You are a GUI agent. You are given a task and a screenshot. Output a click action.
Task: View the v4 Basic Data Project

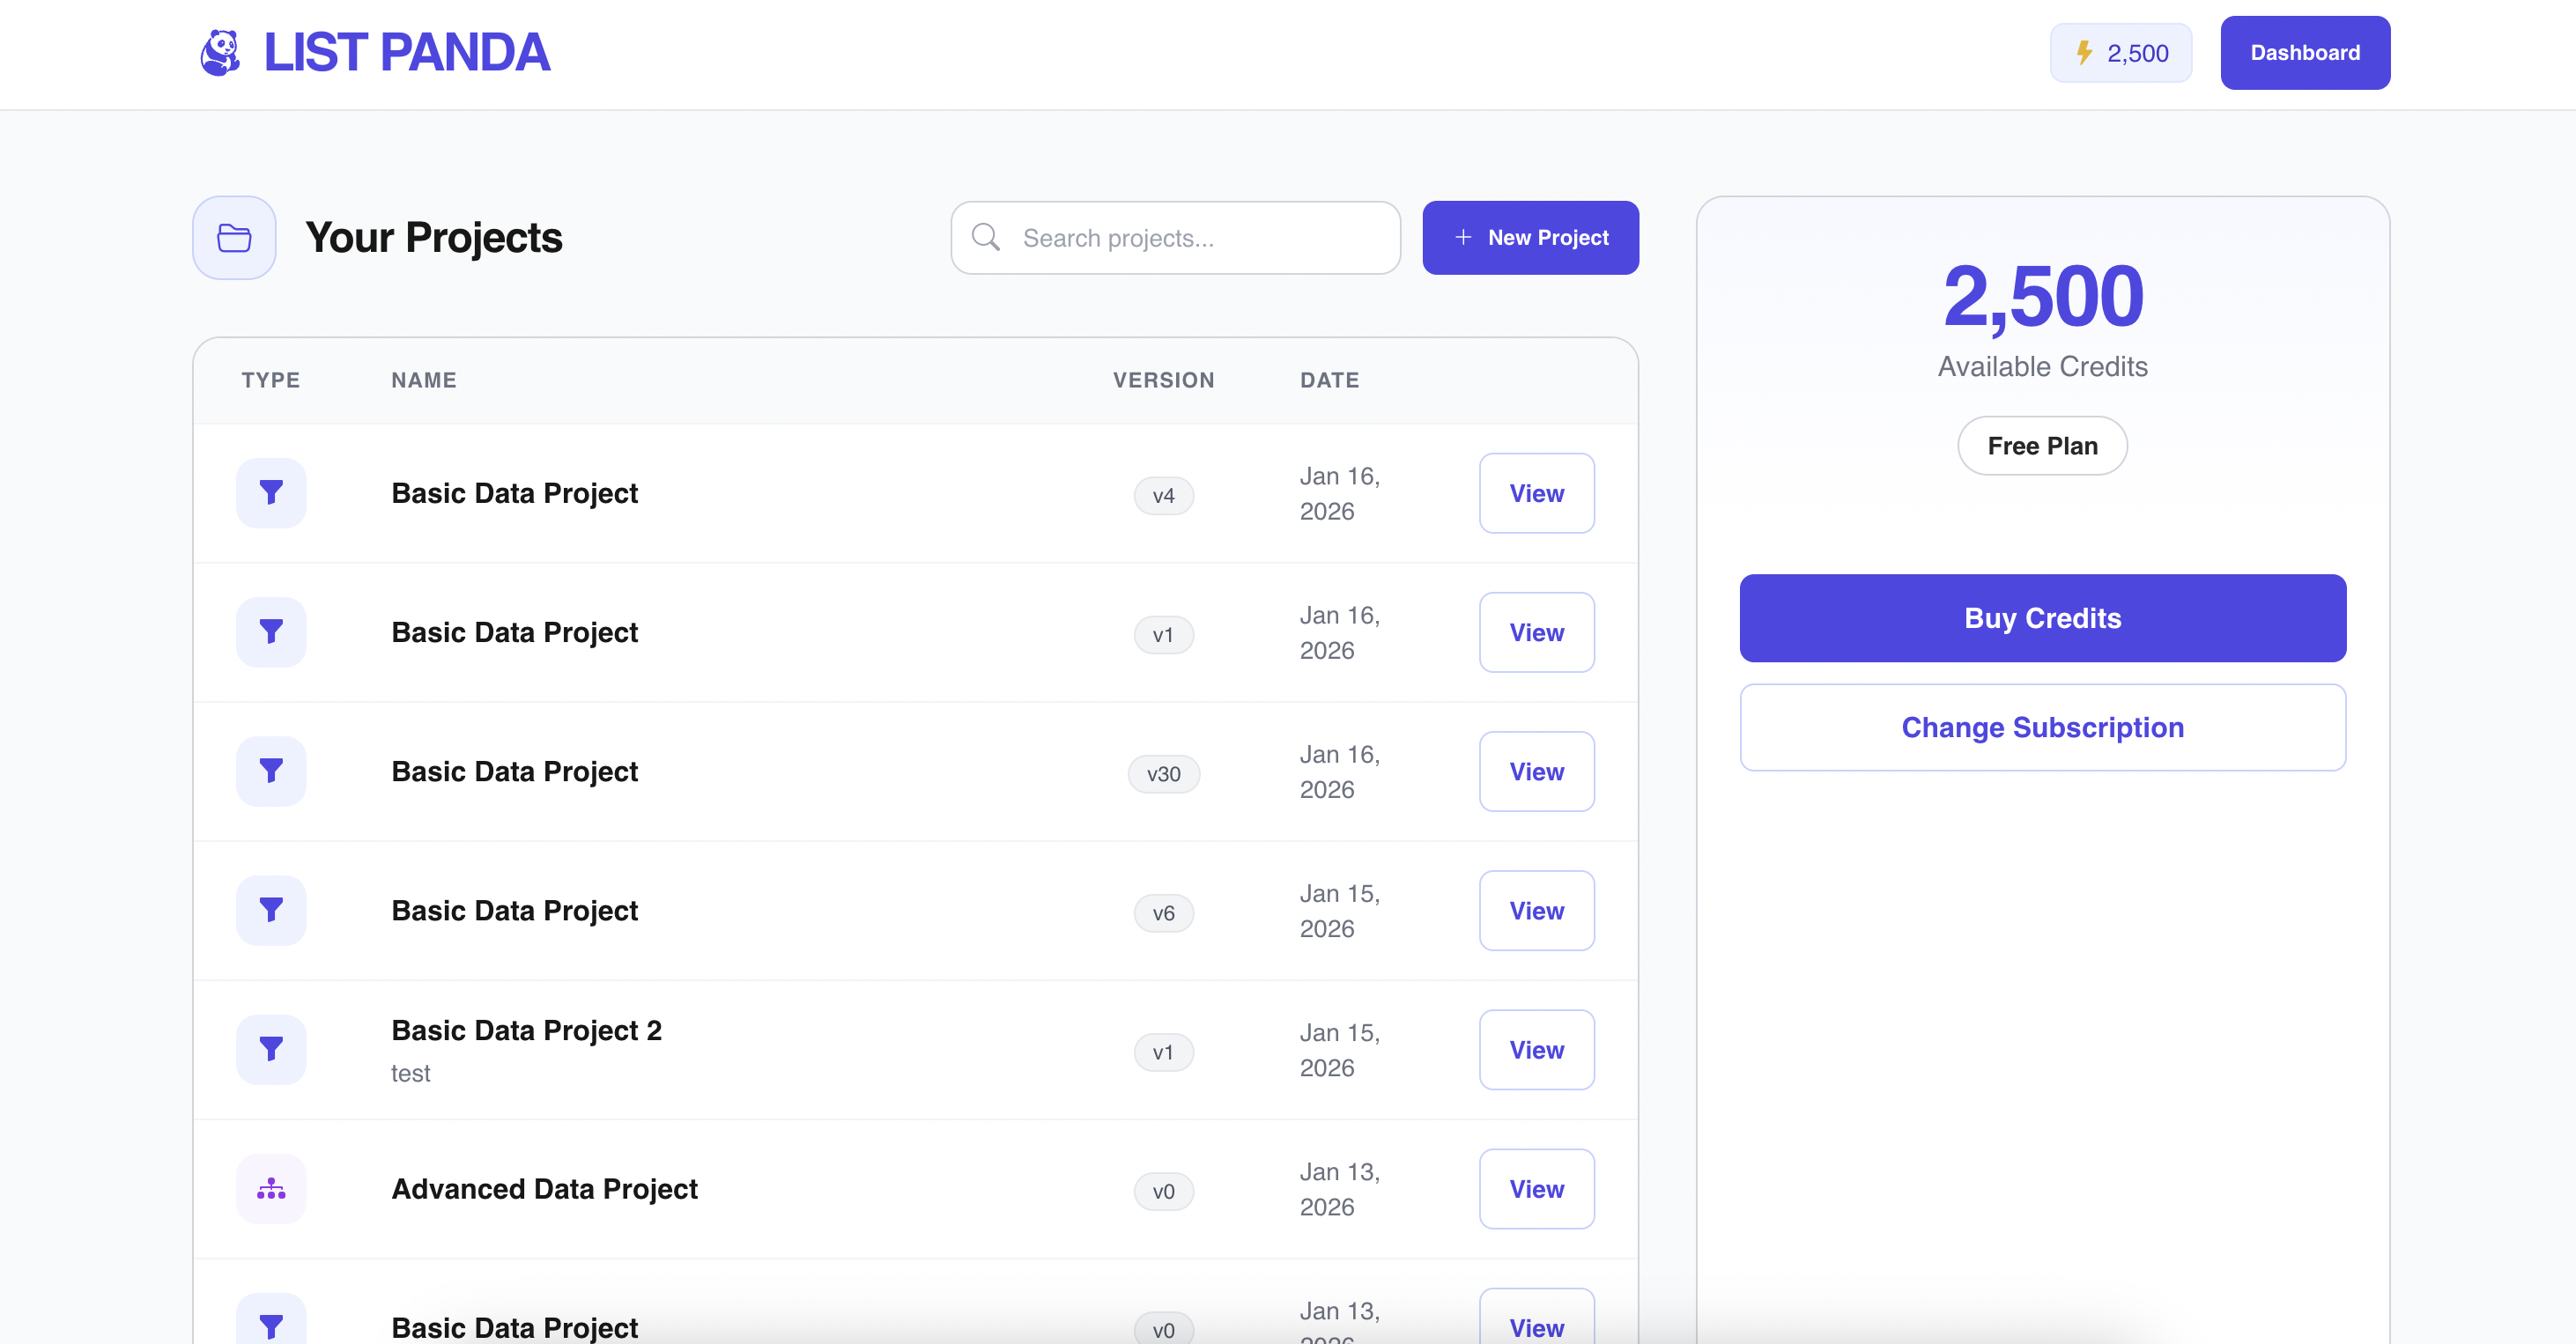(x=1536, y=493)
